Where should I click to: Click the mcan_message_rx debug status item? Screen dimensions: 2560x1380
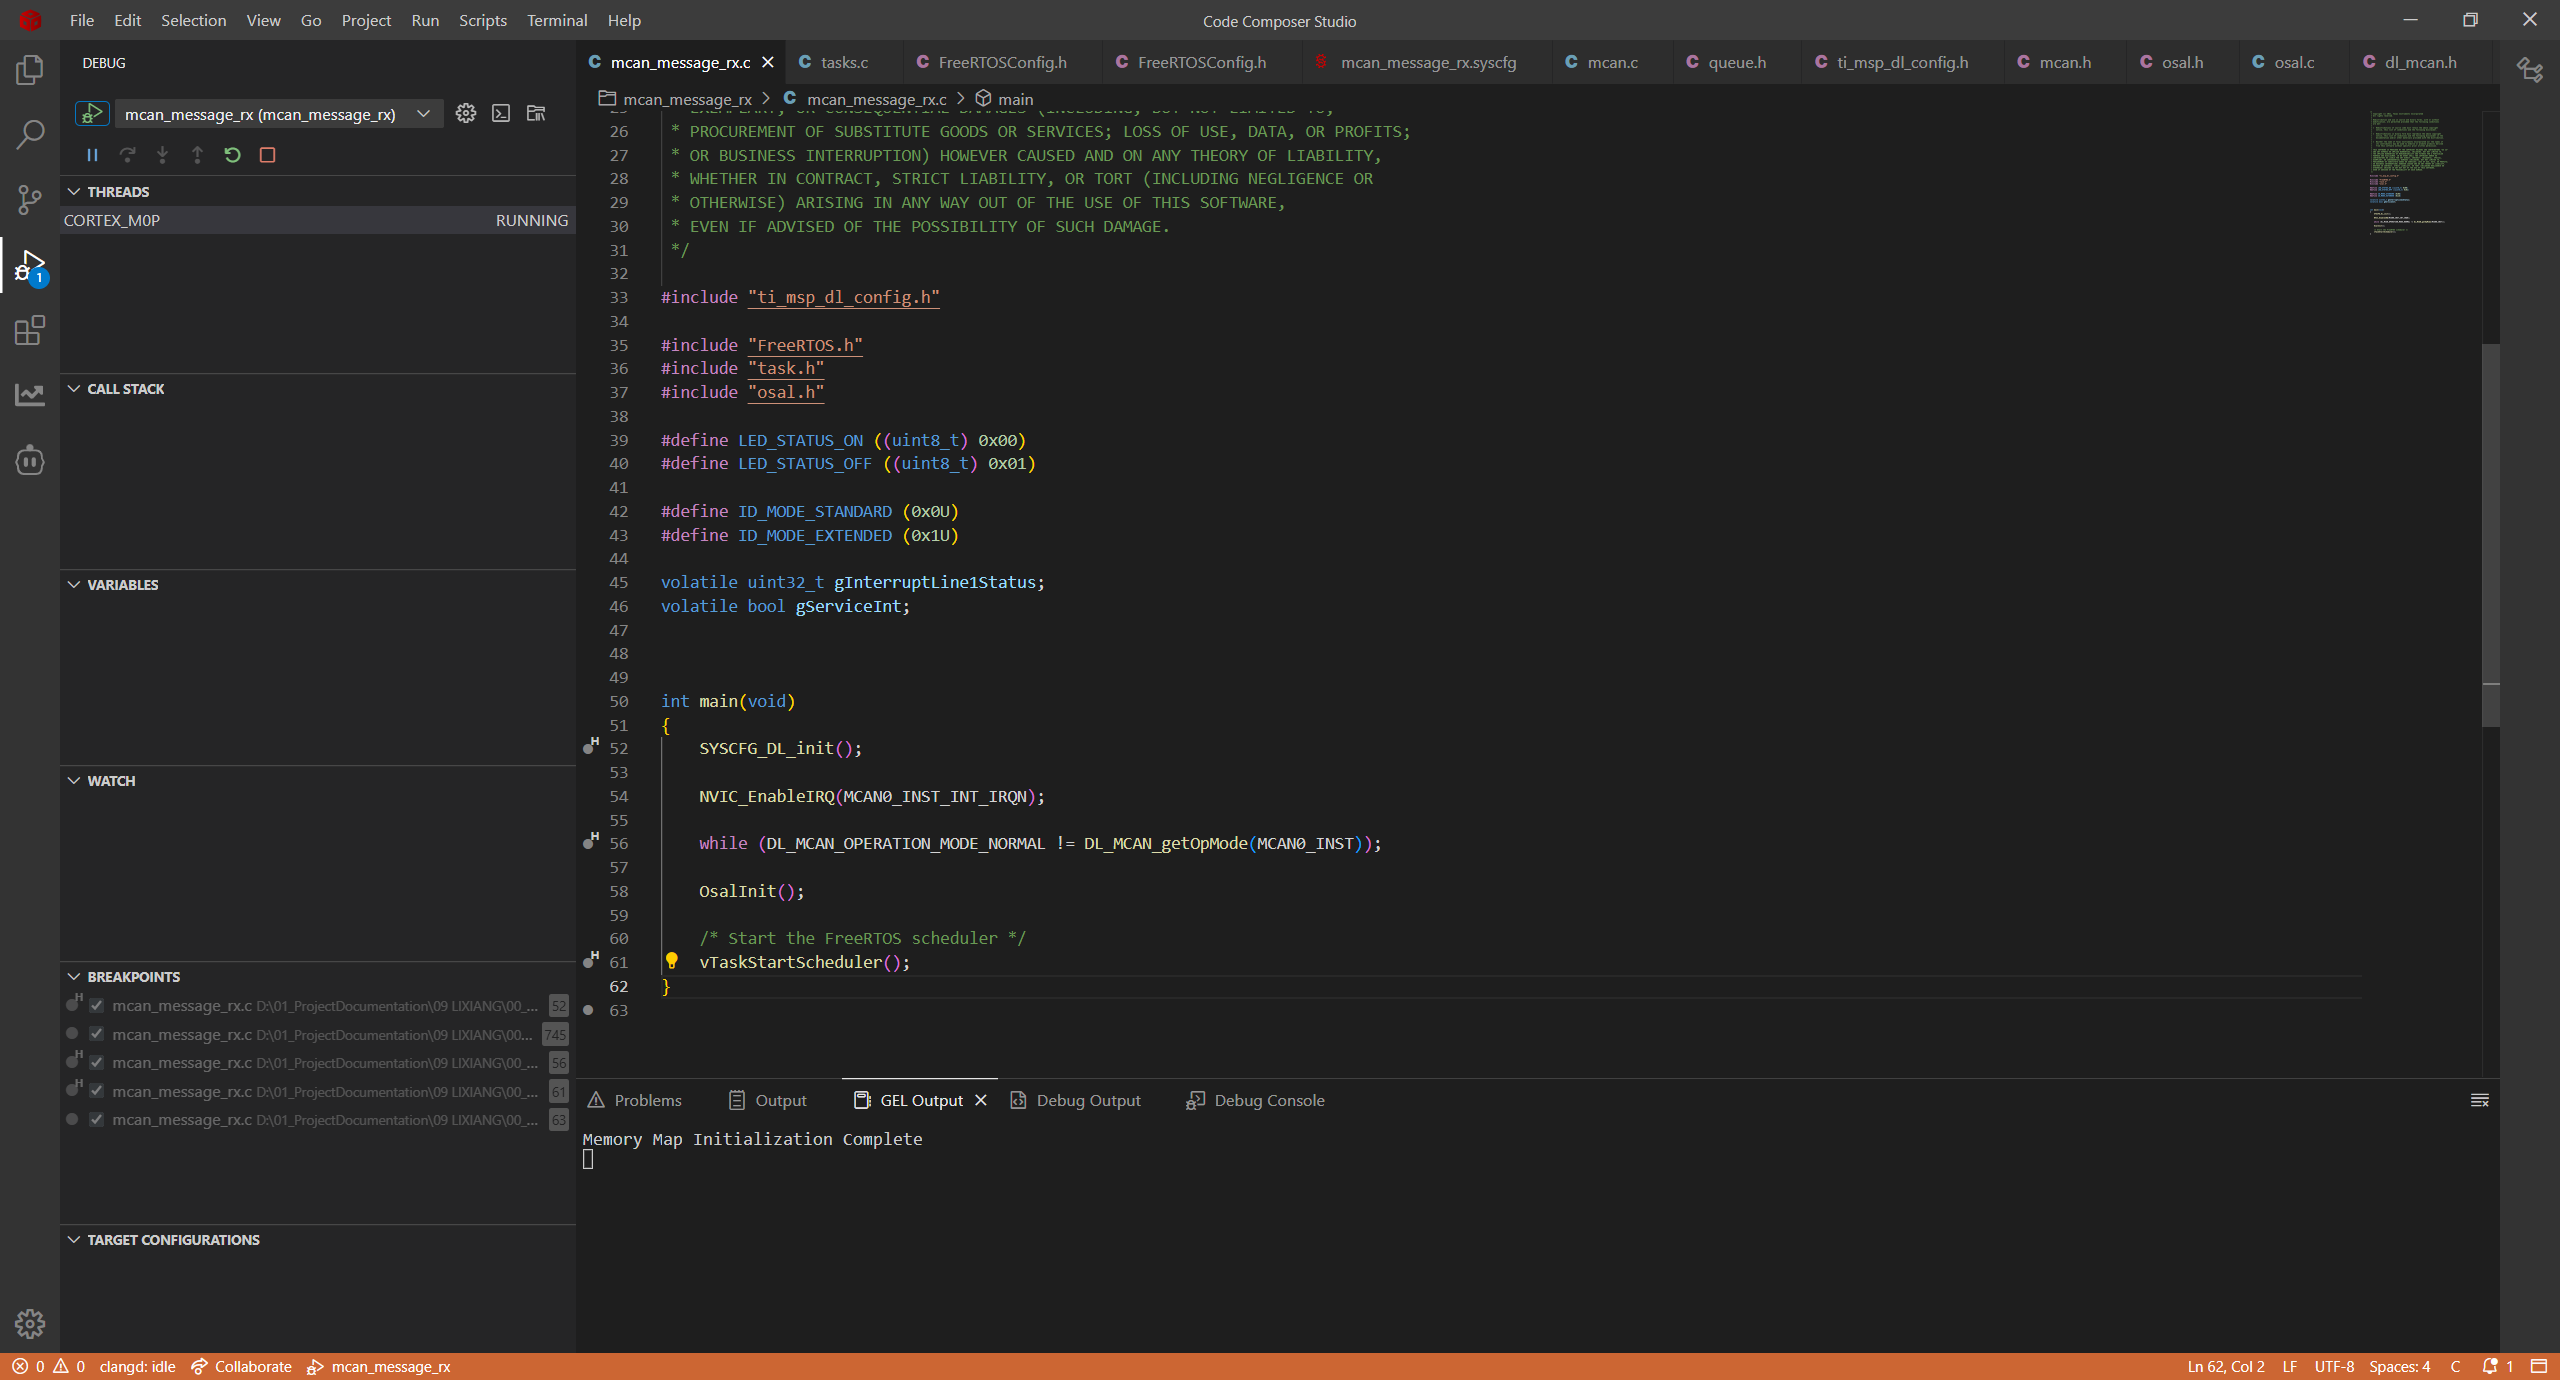tap(379, 1367)
